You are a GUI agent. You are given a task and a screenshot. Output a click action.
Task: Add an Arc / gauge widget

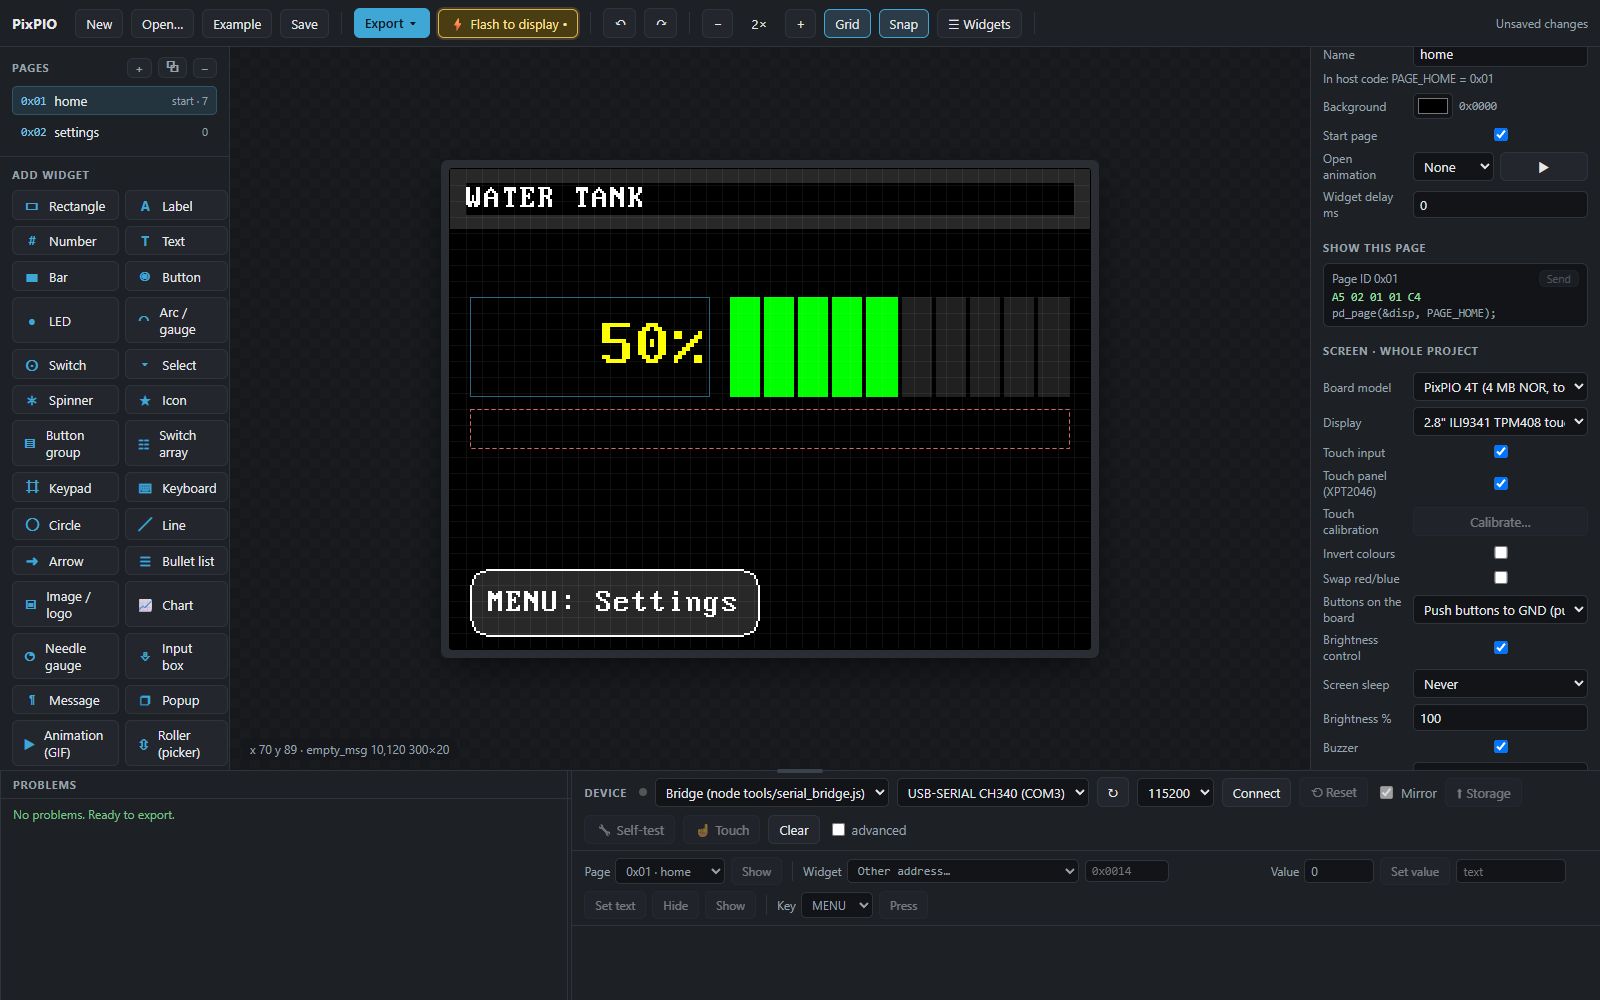[176, 321]
